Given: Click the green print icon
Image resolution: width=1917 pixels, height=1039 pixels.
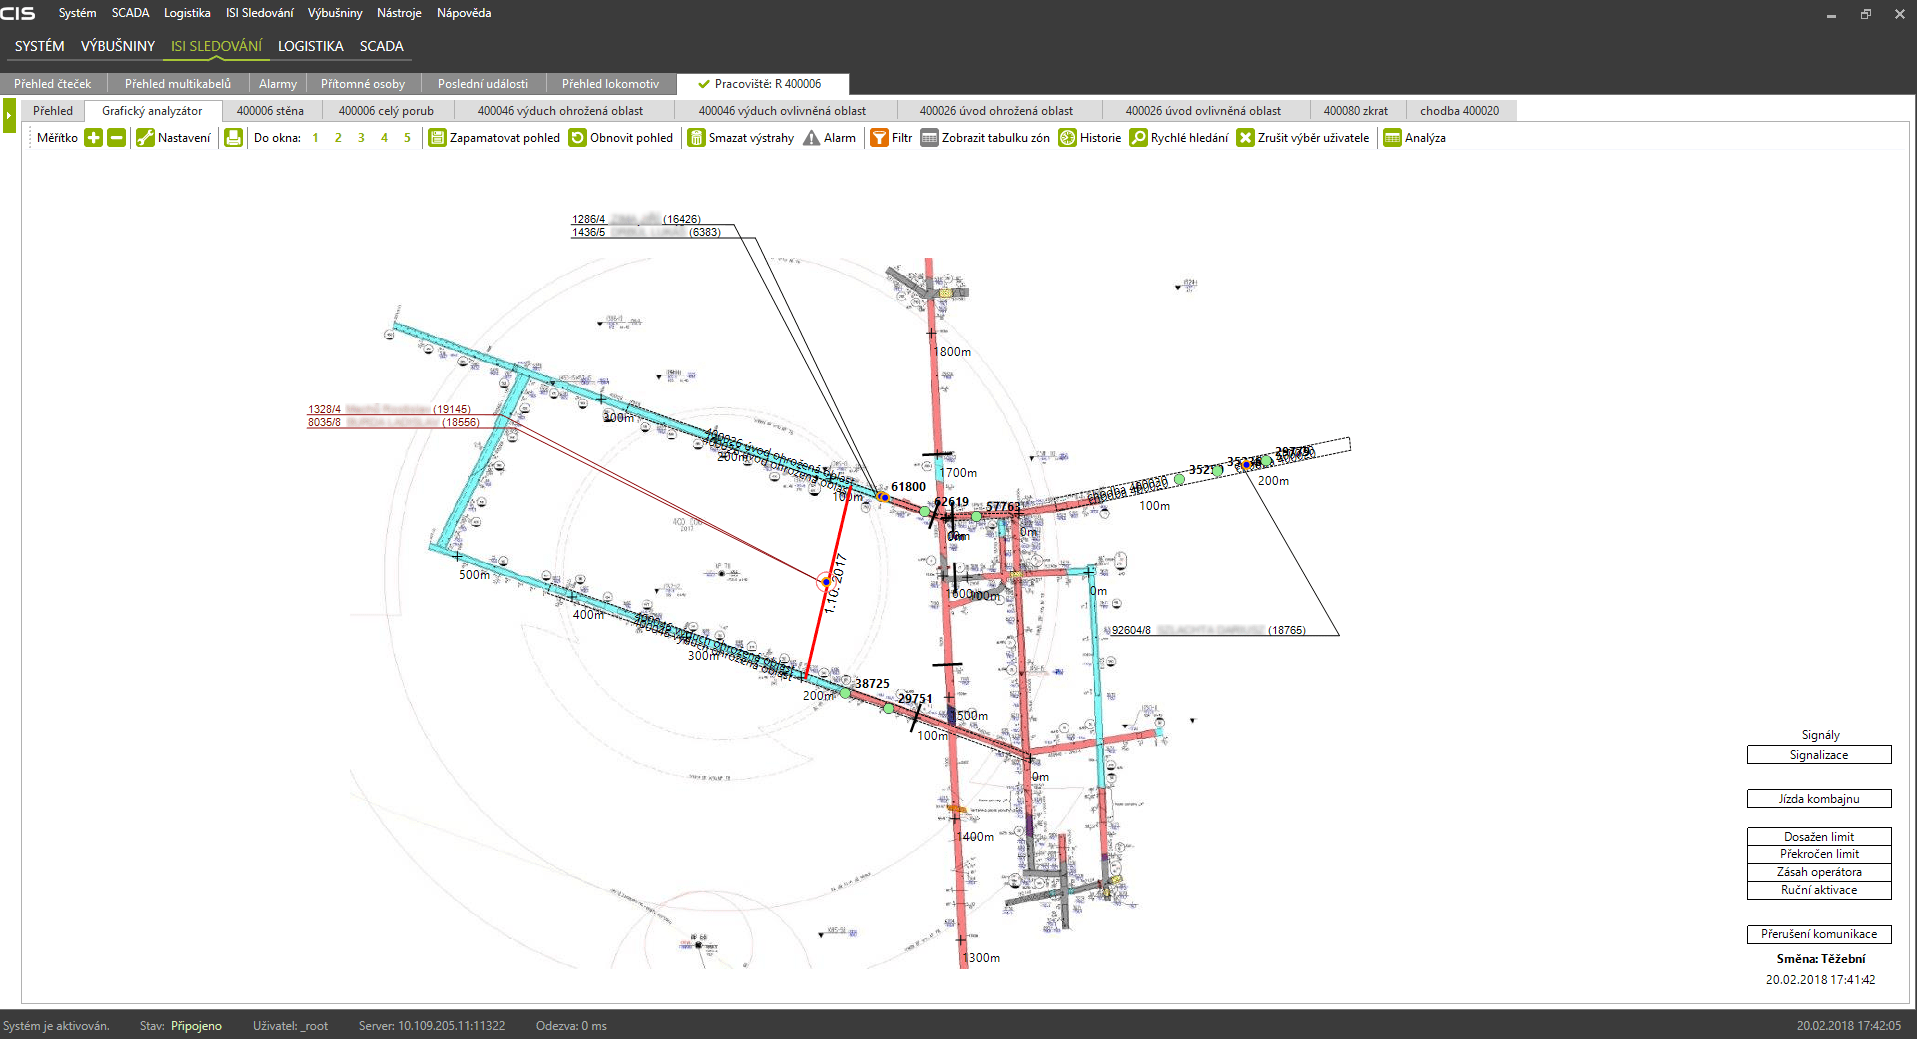Looking at the screenshot, I should 233,138.
